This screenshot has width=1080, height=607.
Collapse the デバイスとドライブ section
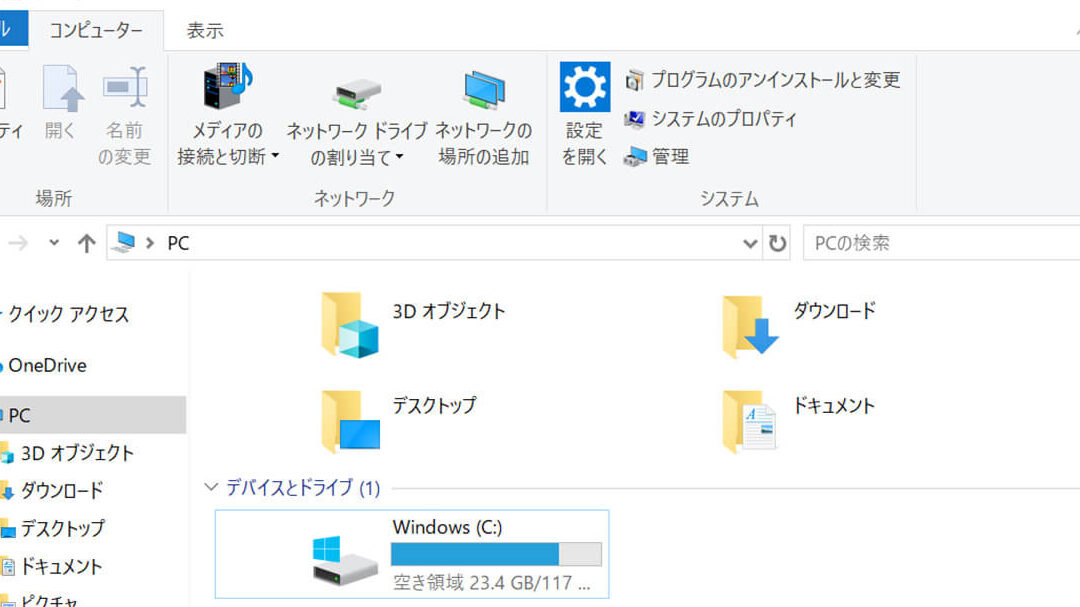(211, 488)
